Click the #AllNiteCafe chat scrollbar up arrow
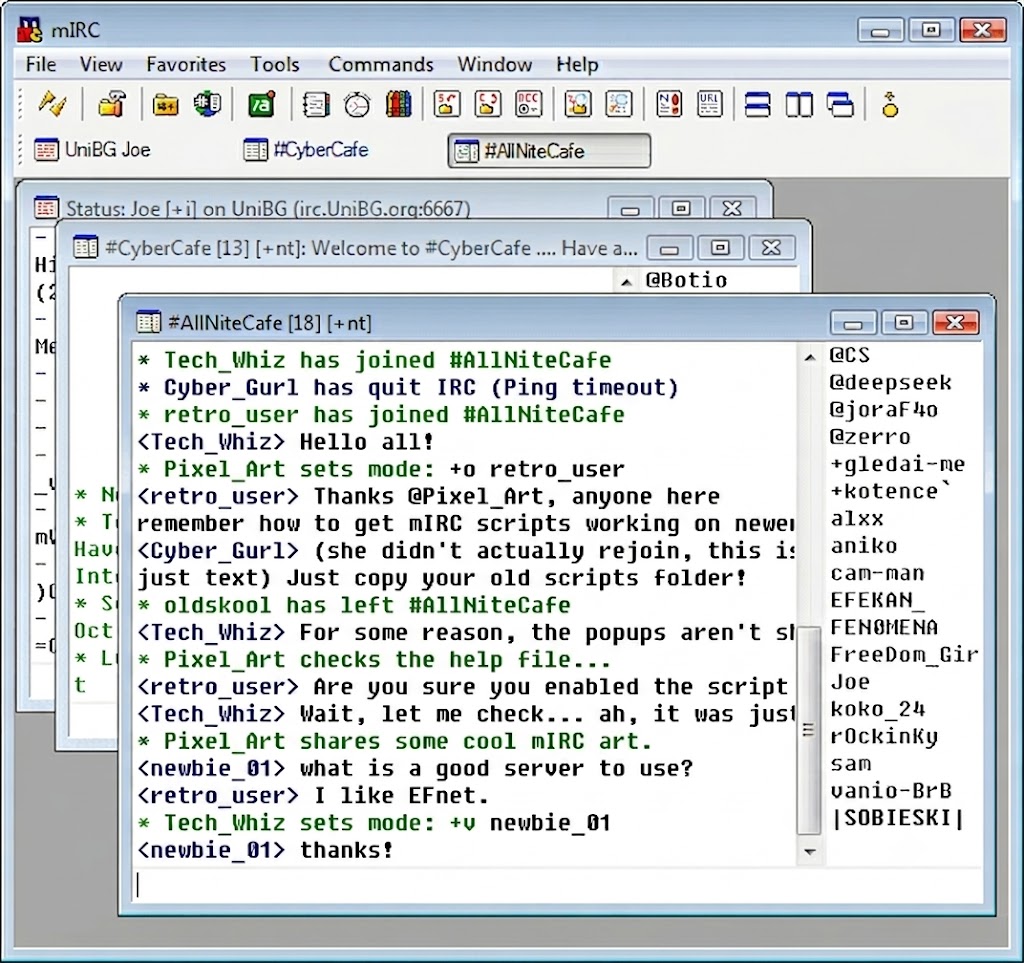The width and height of the screenshot is (1024, 963). [x=810, y=356]
